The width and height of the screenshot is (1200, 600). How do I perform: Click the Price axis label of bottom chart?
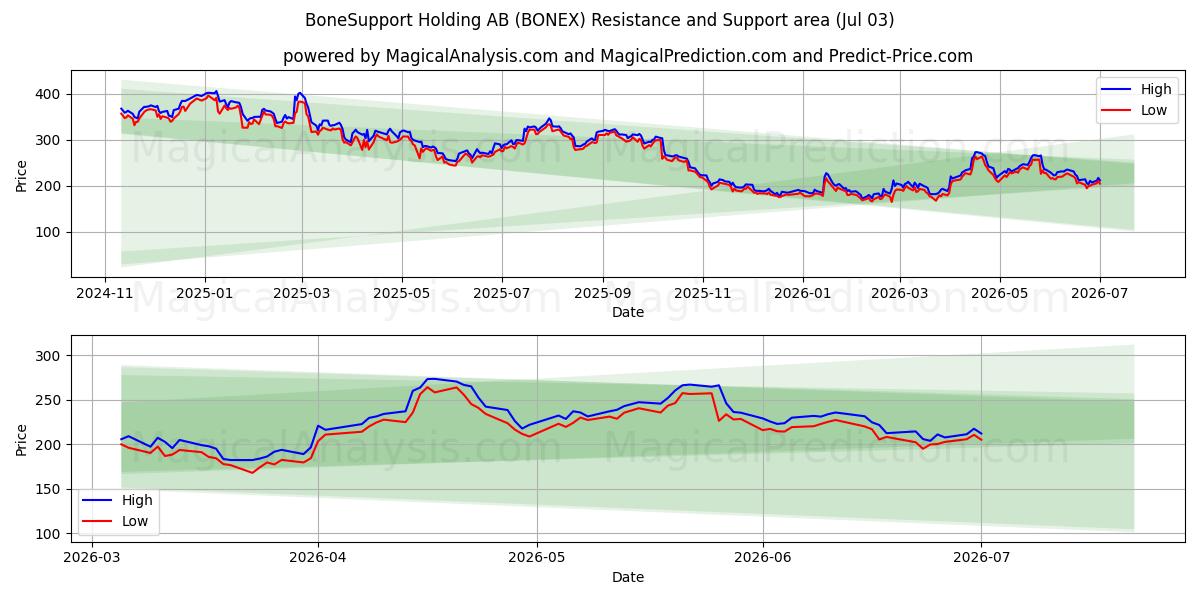pyautogui.click(x=22, y=438)
